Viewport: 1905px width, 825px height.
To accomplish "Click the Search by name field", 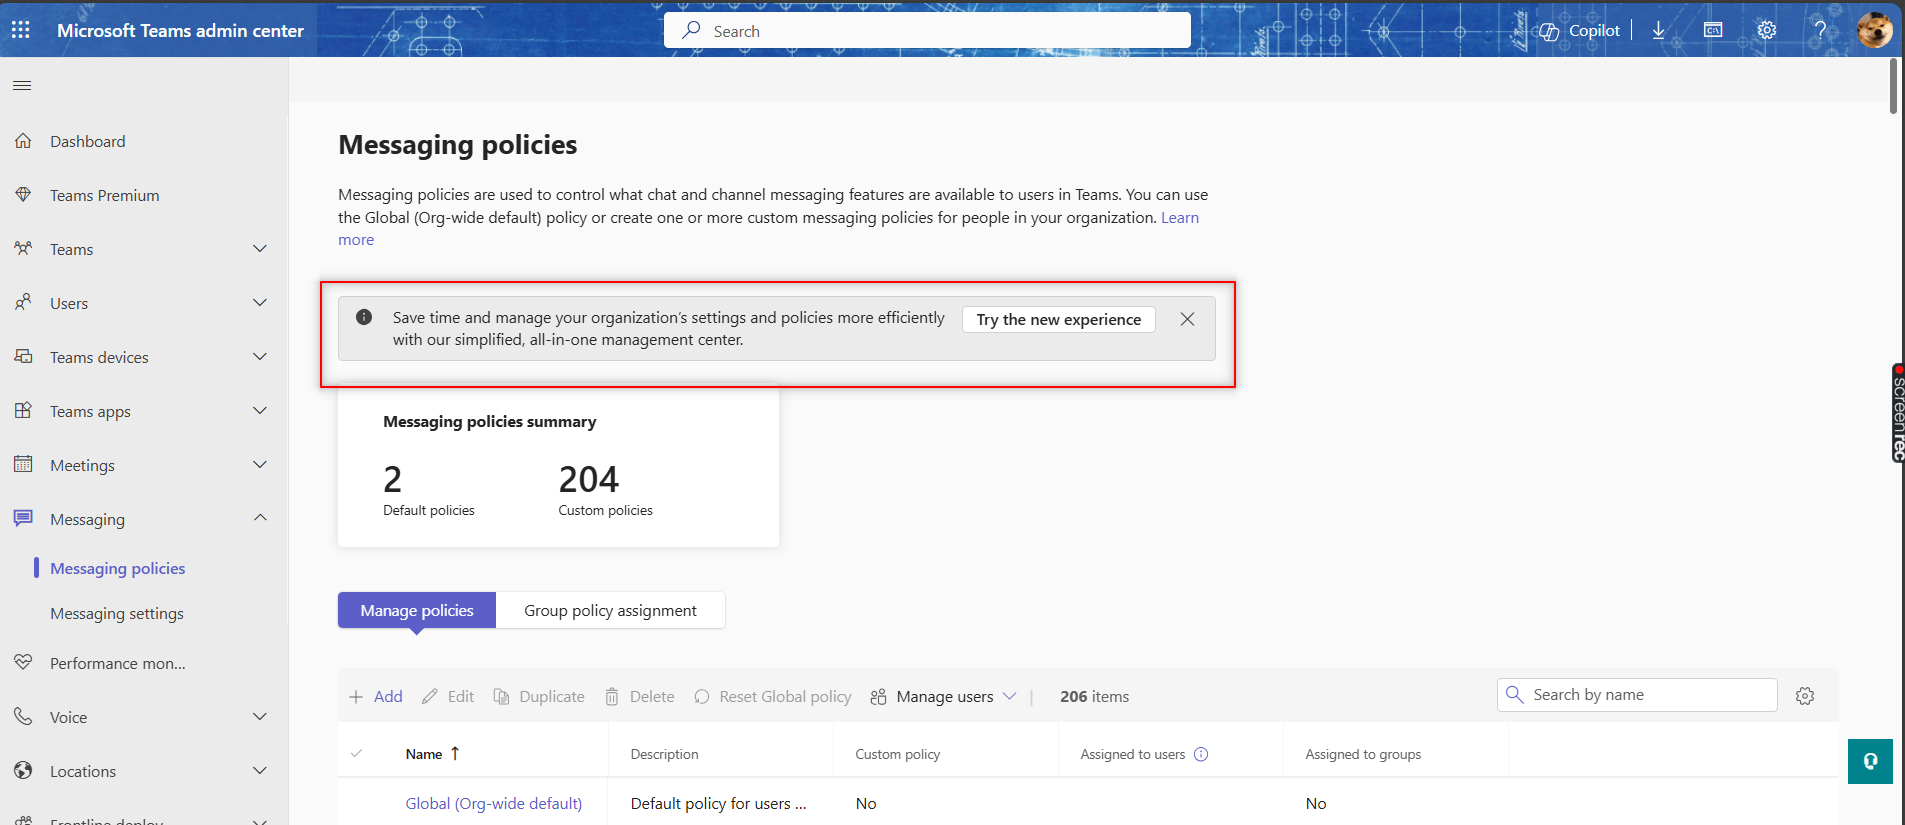I will [1650, 695].
